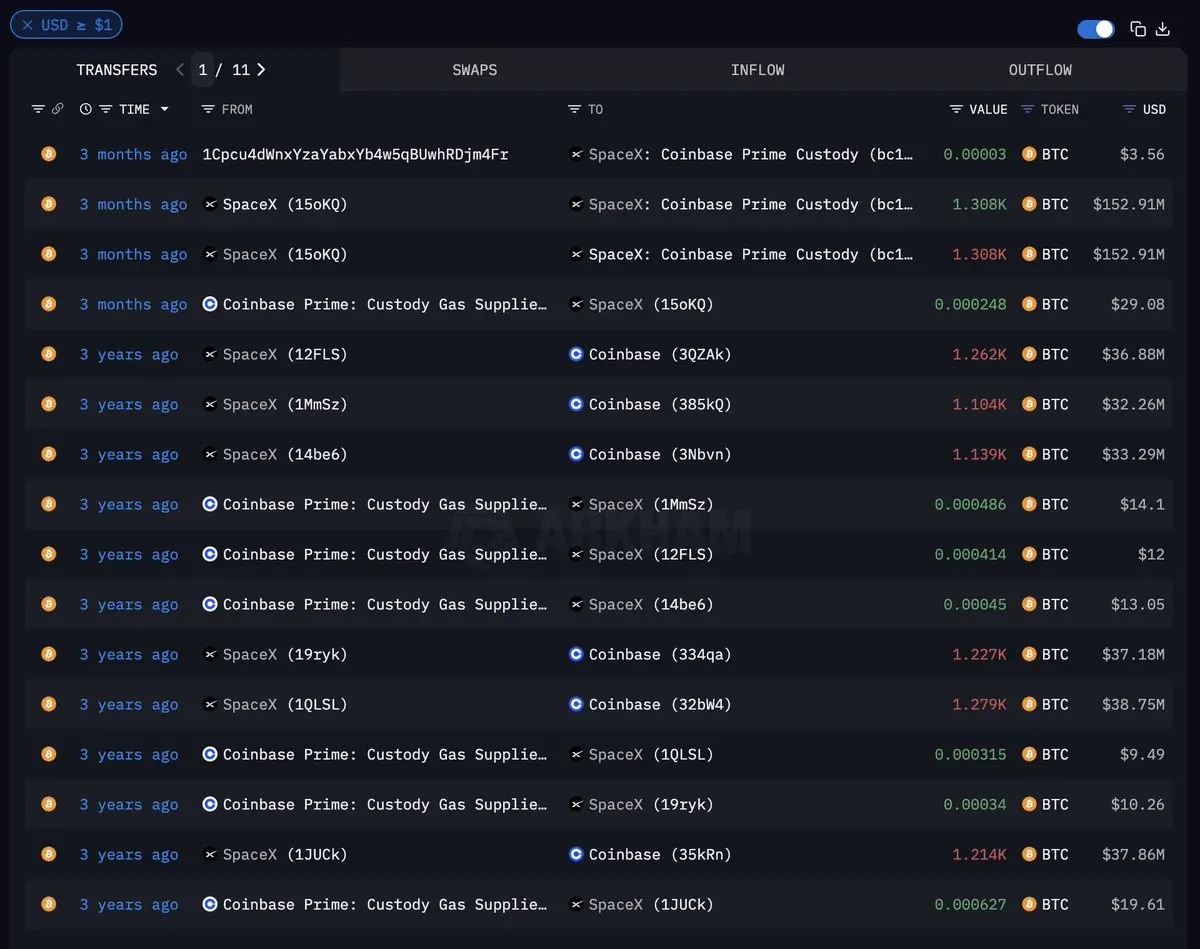Screen dimensions: 1200x949
Task: Open the USD column filter
Action: pyautogui.click(x=1129, y=109)
